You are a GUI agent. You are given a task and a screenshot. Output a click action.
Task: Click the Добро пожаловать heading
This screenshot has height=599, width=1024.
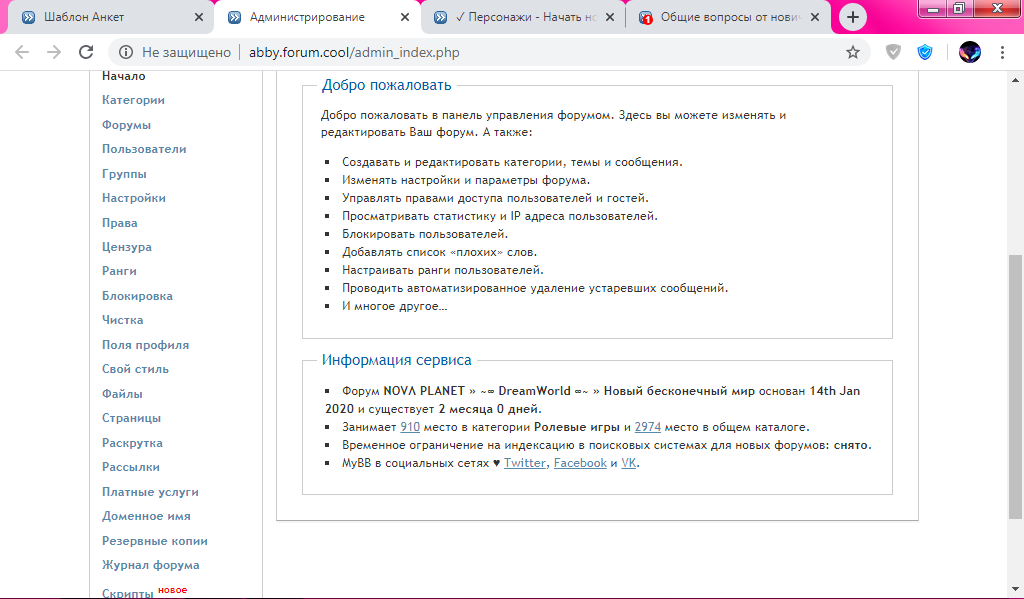pyautogui.click(x=386, y=85)
